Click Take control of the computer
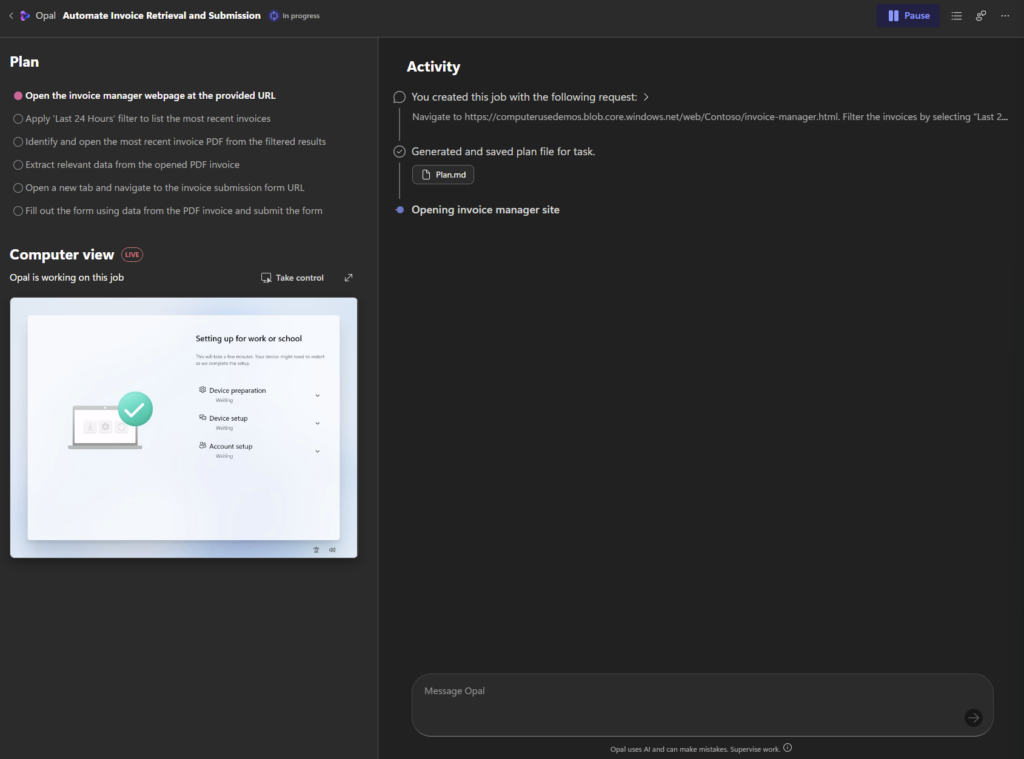Screen dimensions: 1024x759 click(292, 278)
